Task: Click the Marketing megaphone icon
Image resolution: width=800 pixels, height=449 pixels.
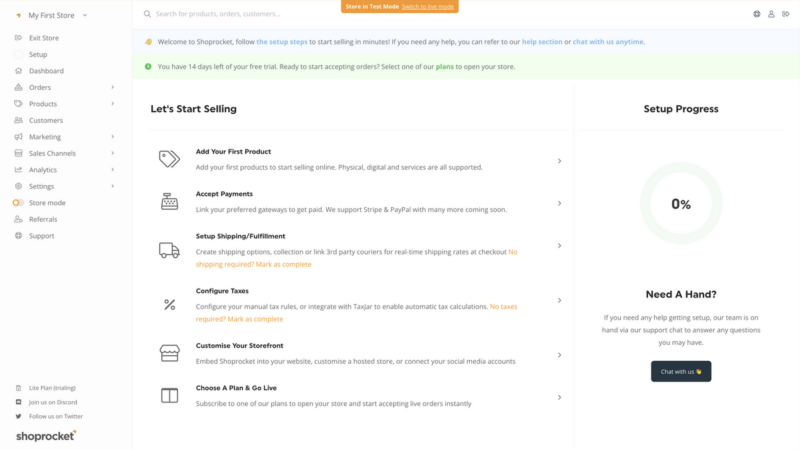Action: pyautogui.click(x=18, y=137)
